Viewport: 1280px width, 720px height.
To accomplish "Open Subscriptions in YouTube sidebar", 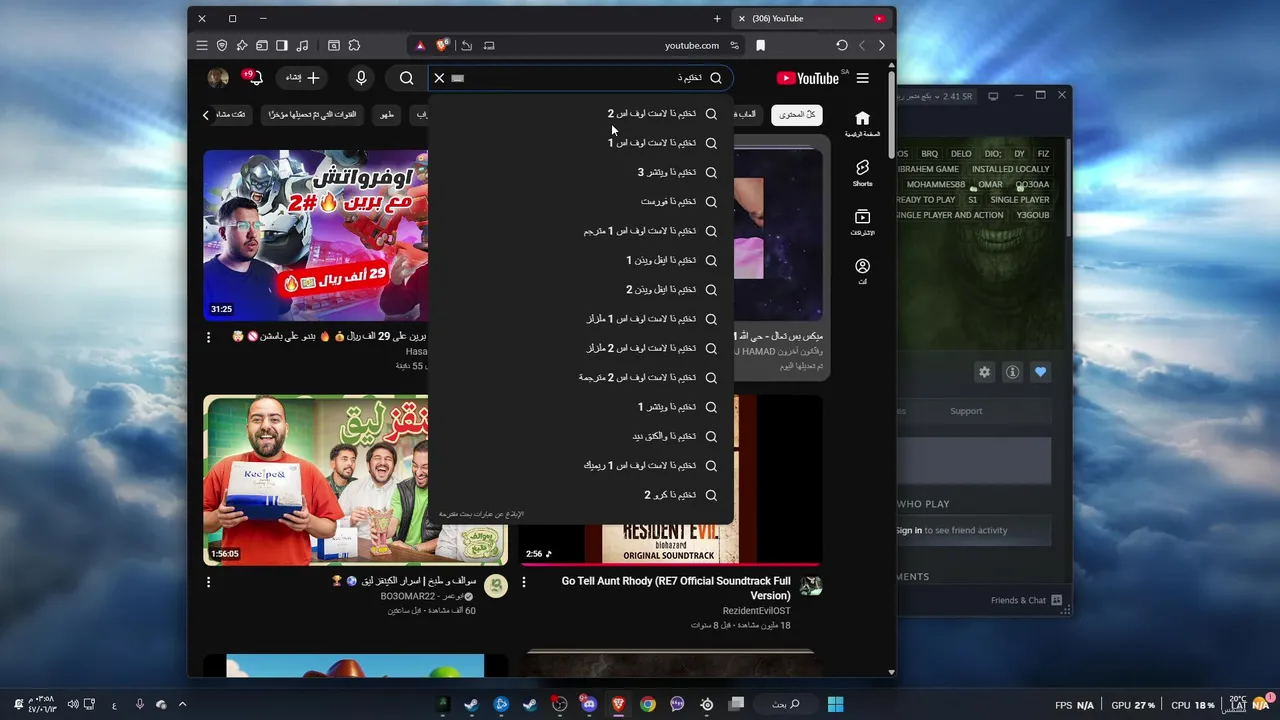I will pyautogui.click(x=862, y=222).
